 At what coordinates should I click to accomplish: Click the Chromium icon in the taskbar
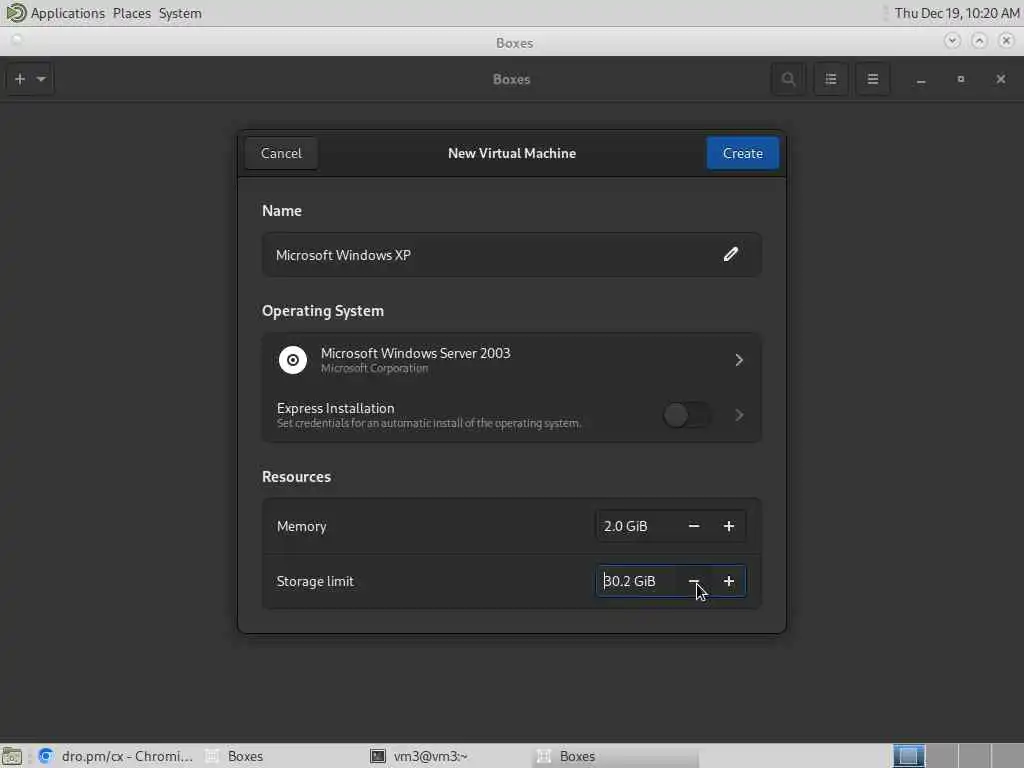point(46,756)
